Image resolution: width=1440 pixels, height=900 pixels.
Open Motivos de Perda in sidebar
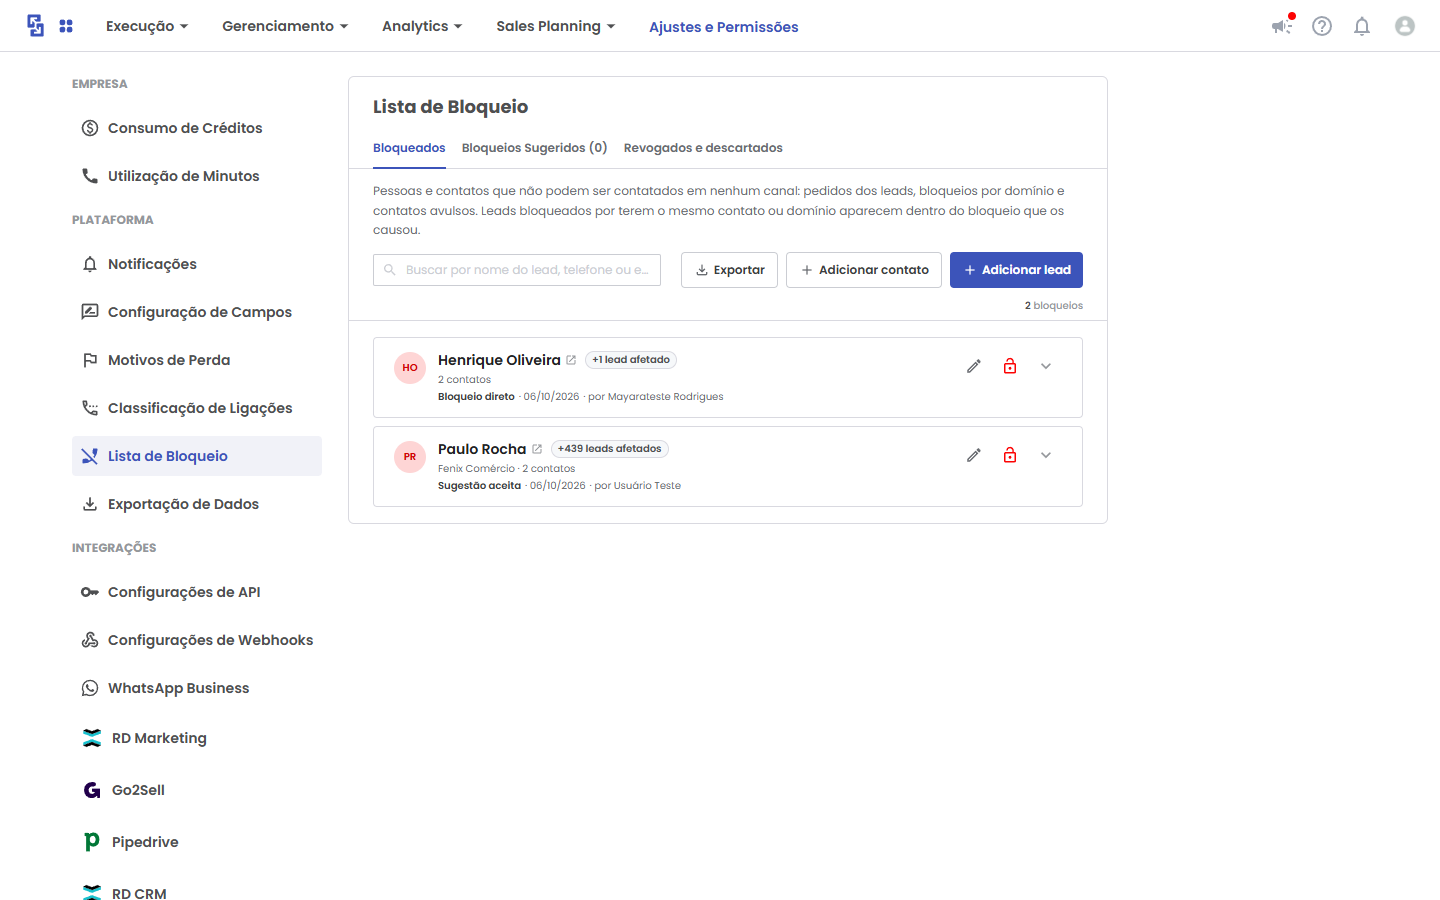[197, 360]
